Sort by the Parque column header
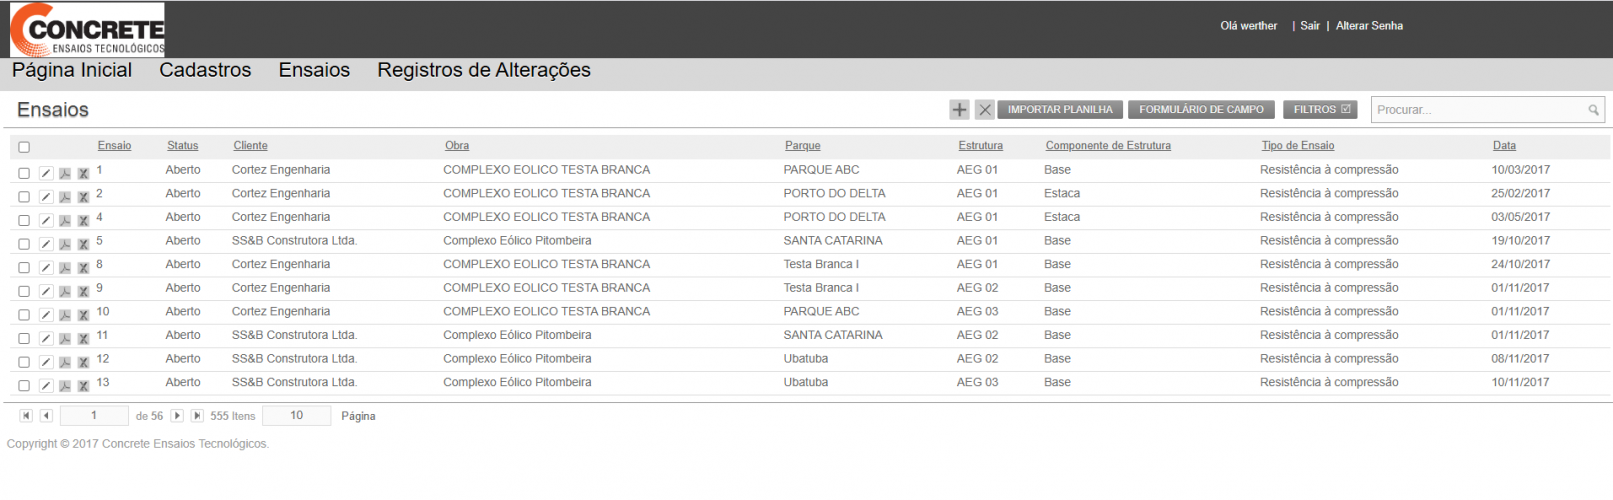Screen dimensions: 1613x500 click(x=802, y=146)
